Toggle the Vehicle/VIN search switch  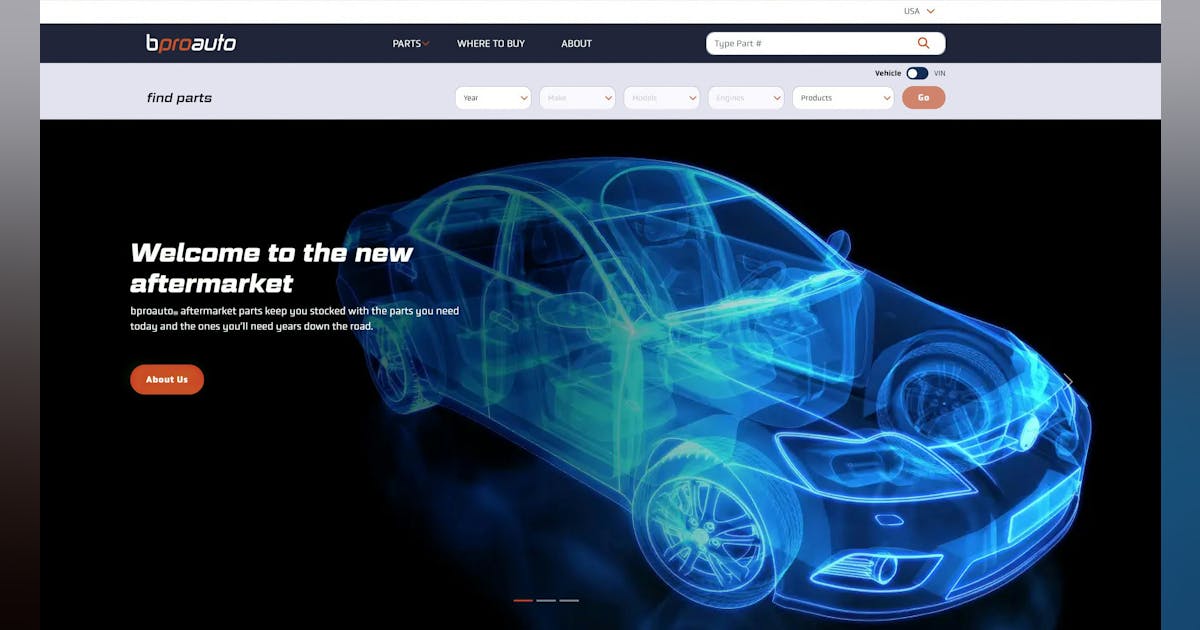pyautogui.click(x=915, y=73)
